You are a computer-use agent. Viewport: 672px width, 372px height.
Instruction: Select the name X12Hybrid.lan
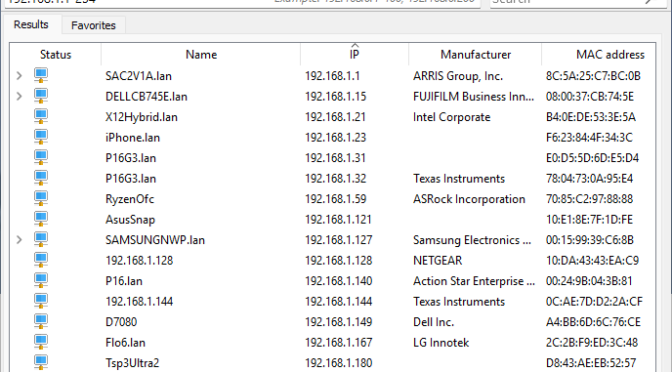point(141,117)
